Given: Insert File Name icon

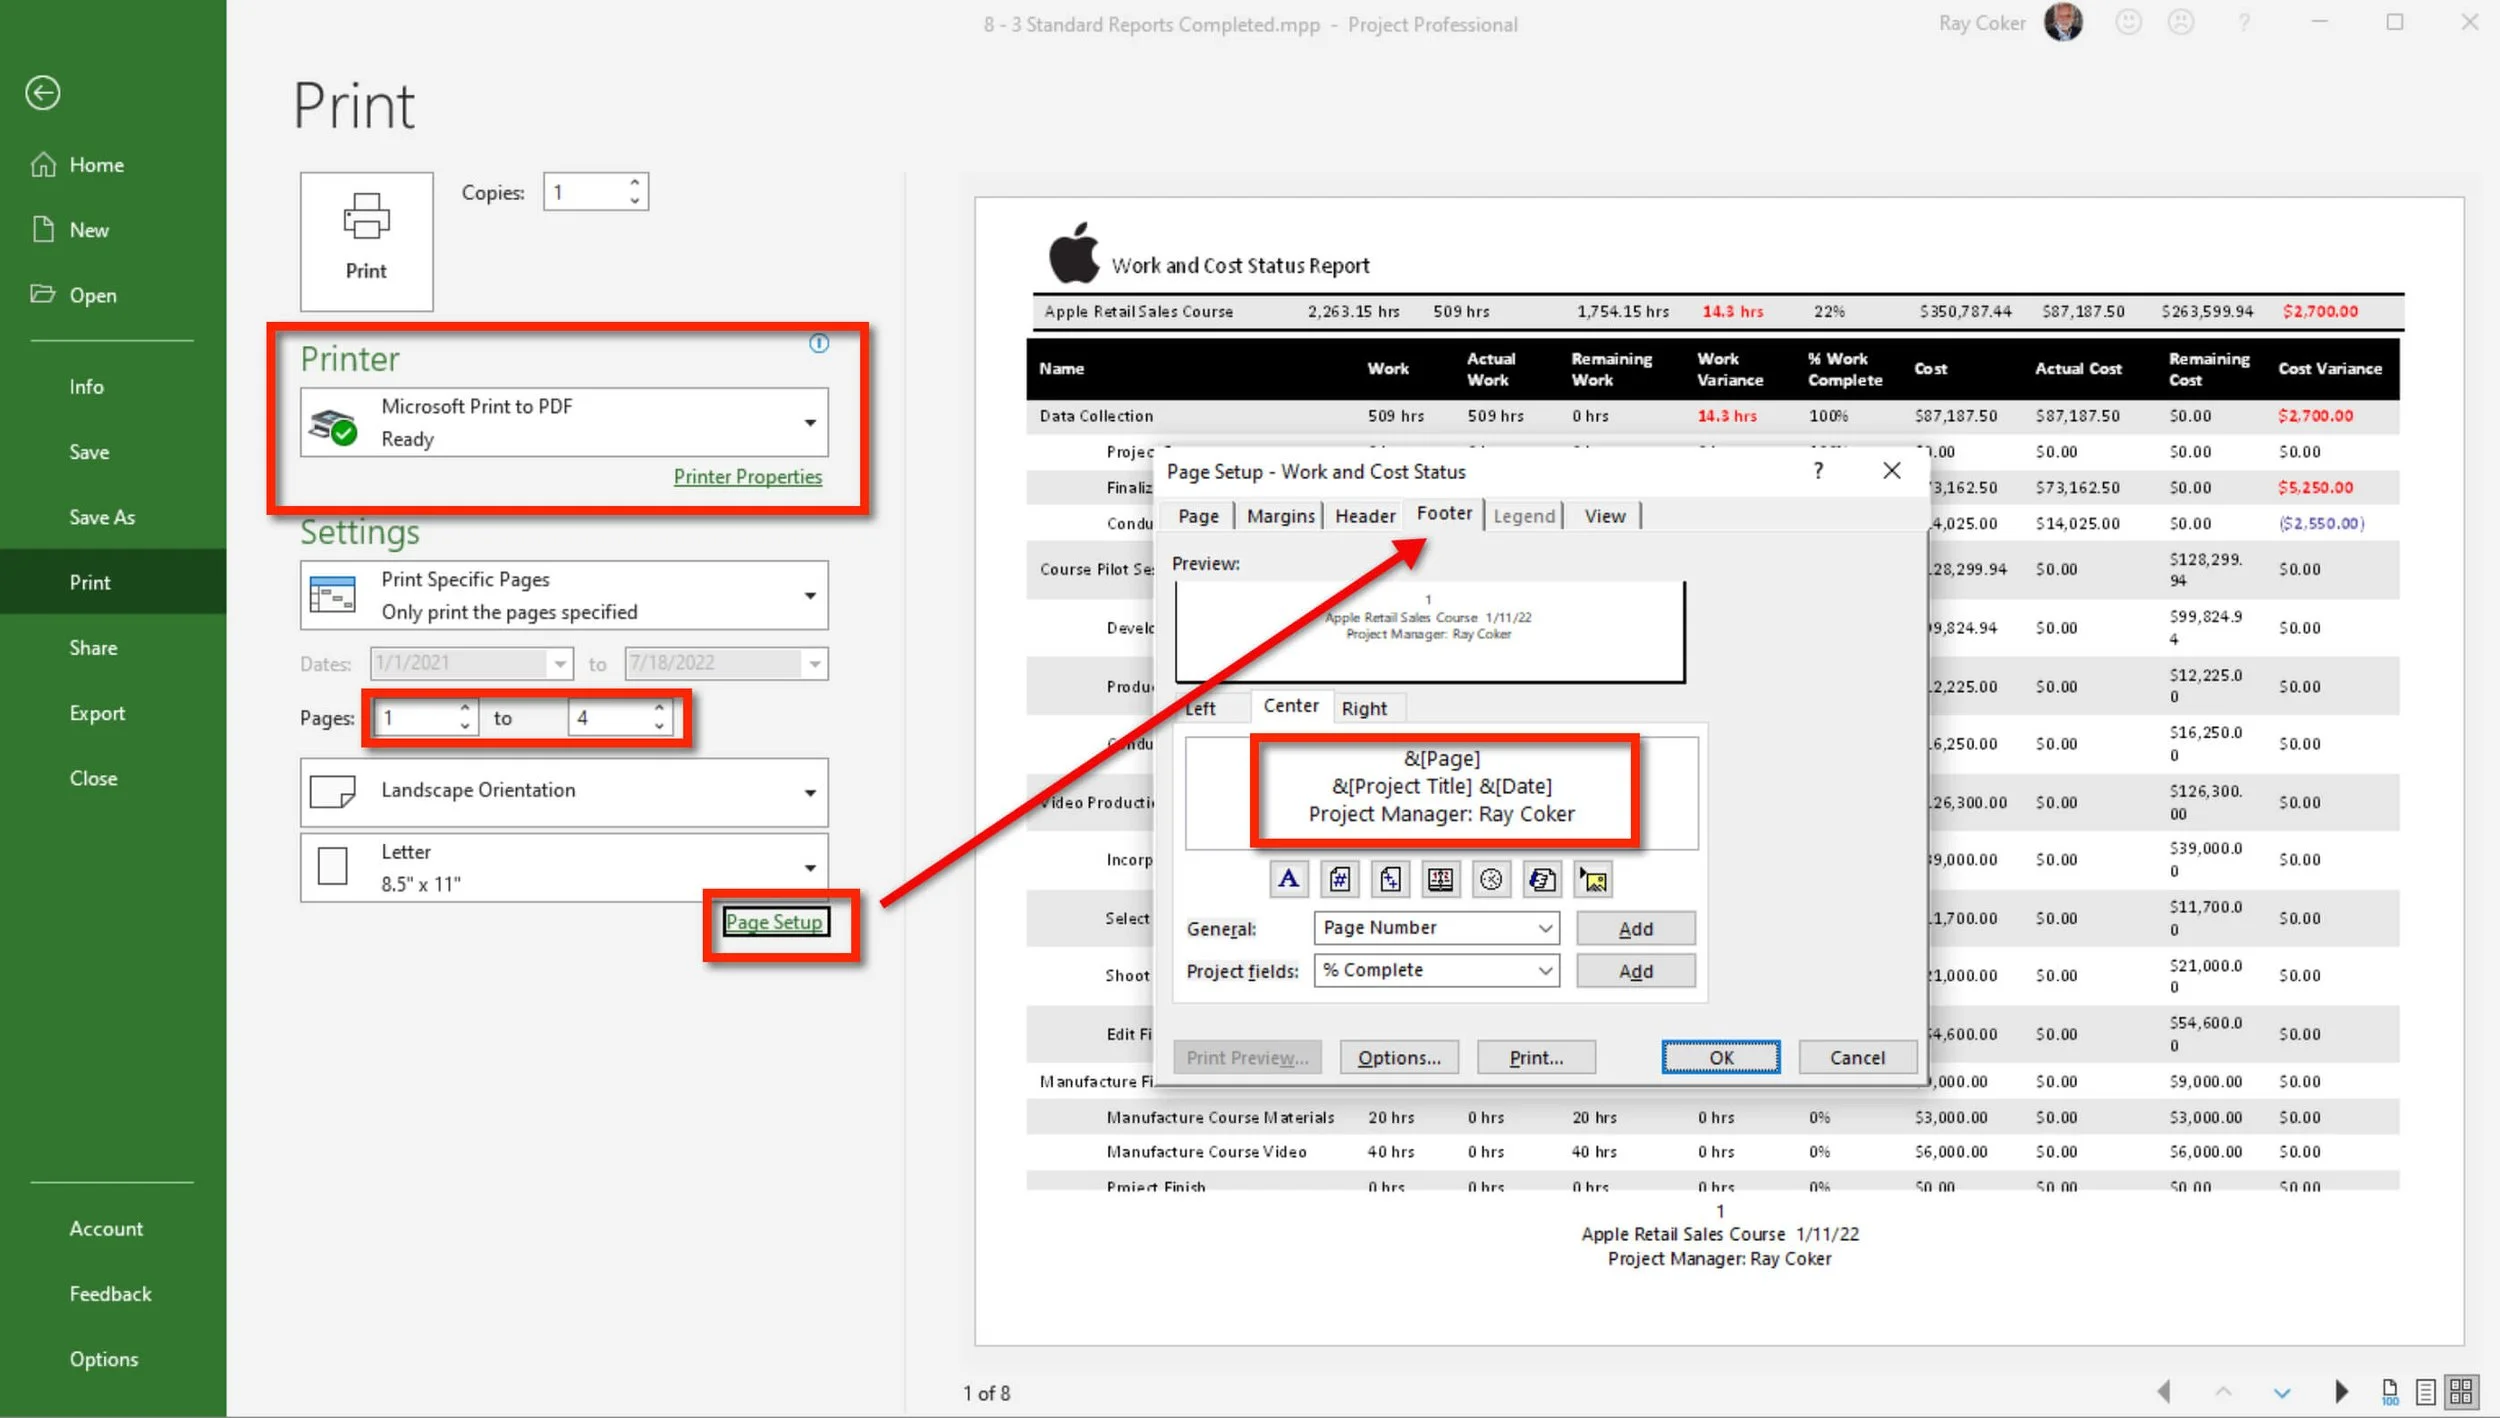Looking at the screenshot, I should [1542, 880].
